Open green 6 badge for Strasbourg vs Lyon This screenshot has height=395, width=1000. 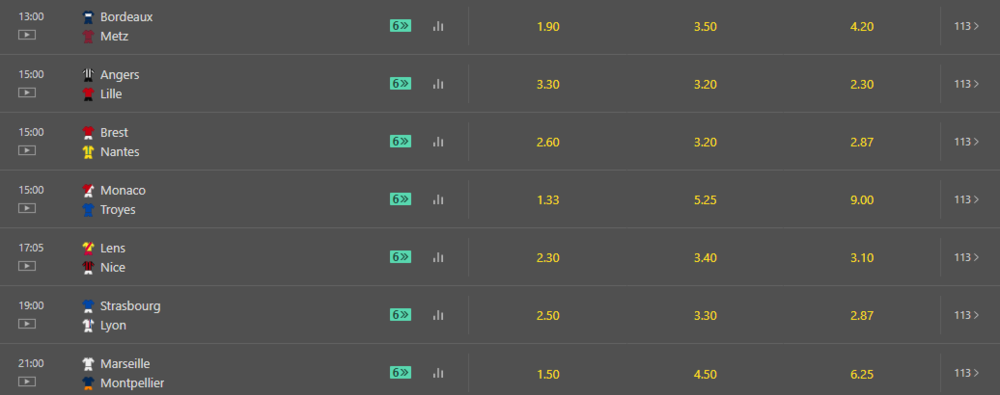pyautogui.click(x=401, y=315)
